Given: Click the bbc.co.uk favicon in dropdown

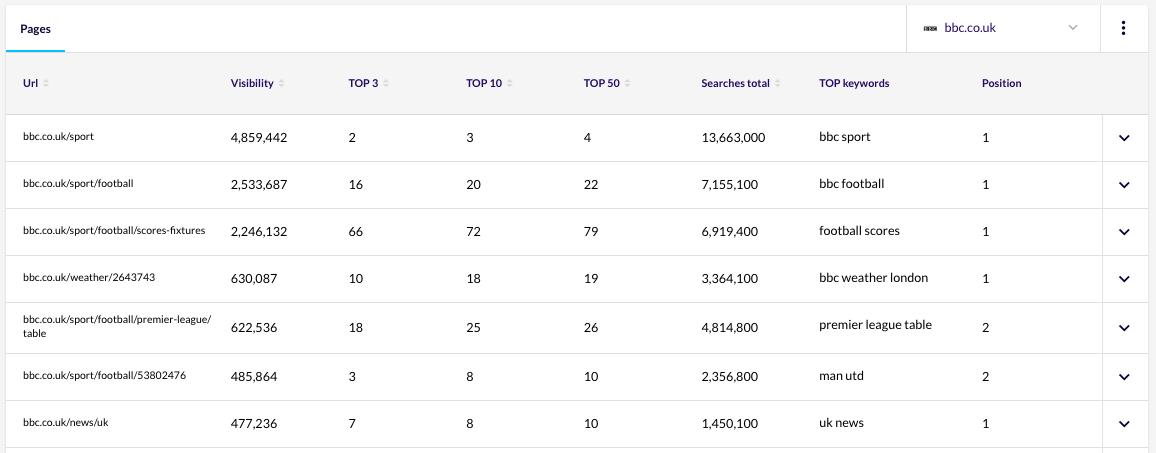Looking at the screenshot, I should point(930,28).
